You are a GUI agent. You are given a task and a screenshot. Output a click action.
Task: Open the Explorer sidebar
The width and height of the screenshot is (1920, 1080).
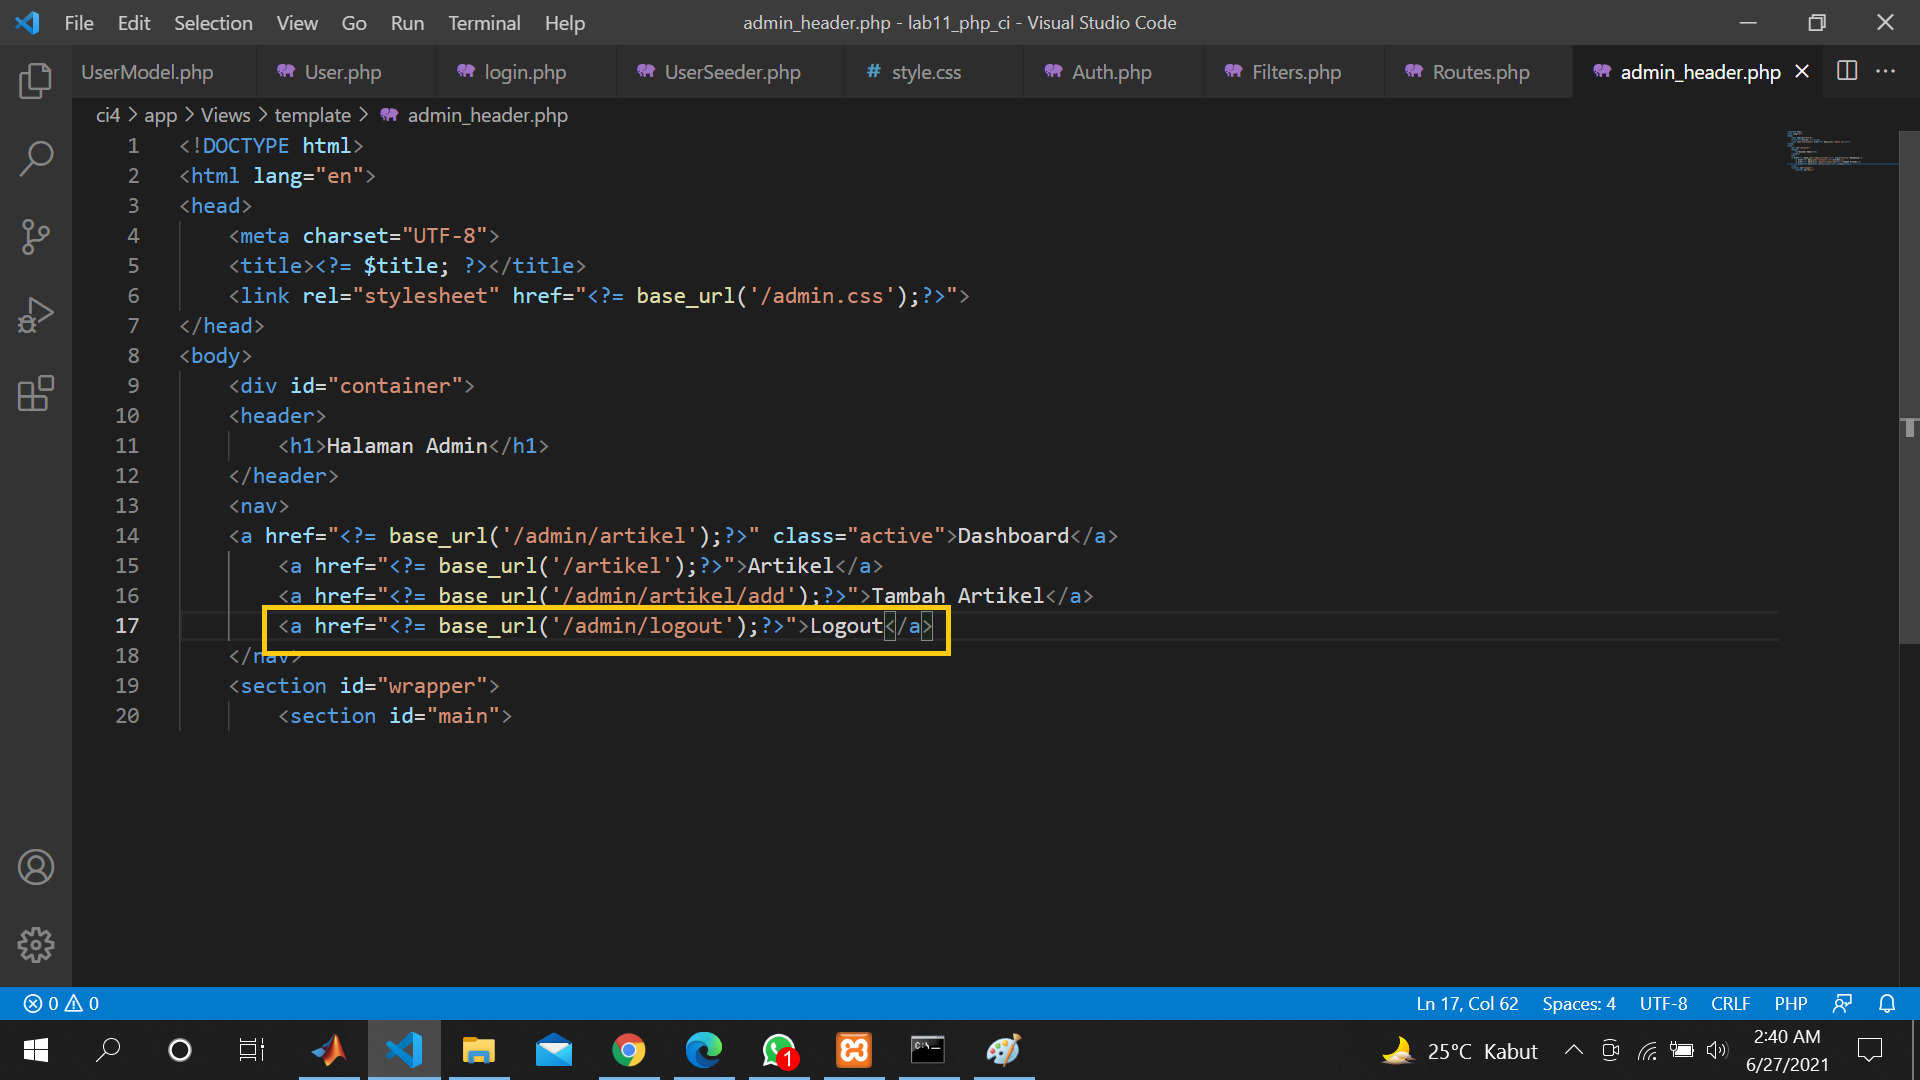pyautogui.click(x=36, y=81)
